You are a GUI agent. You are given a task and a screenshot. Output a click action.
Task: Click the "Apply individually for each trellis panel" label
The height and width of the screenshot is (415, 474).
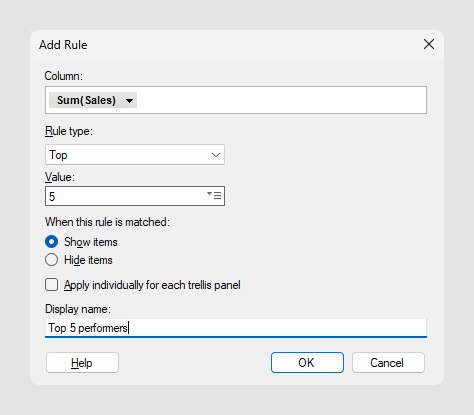click(152, 285)
